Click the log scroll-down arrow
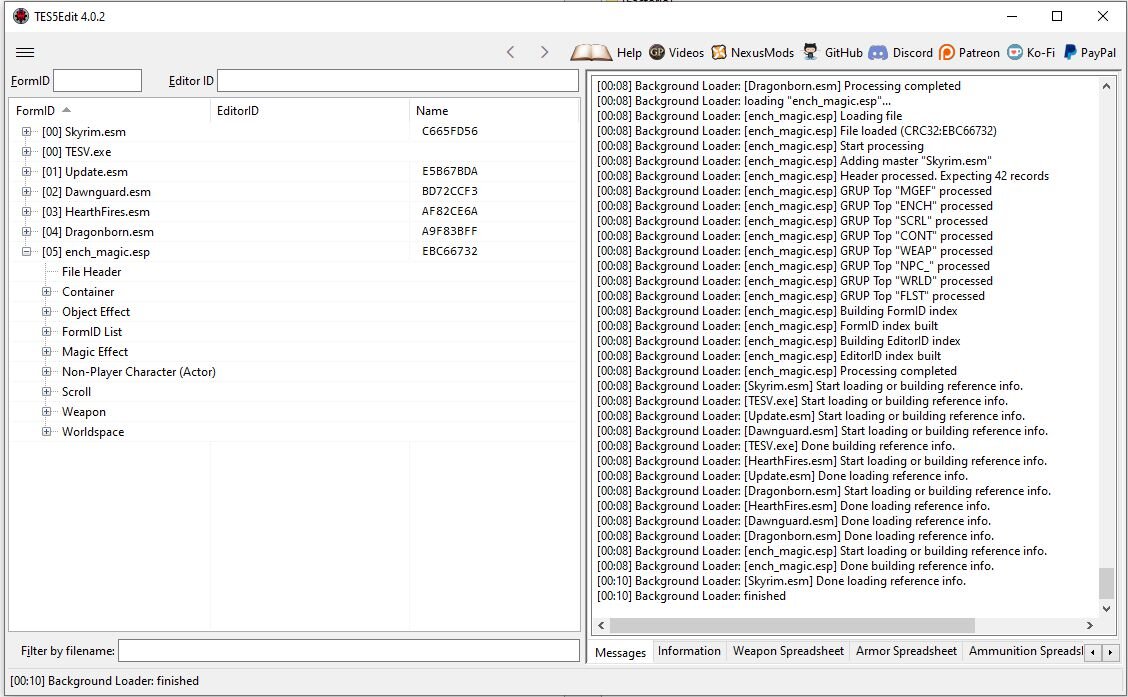1128x697 pixels. tap(1106, 609)
